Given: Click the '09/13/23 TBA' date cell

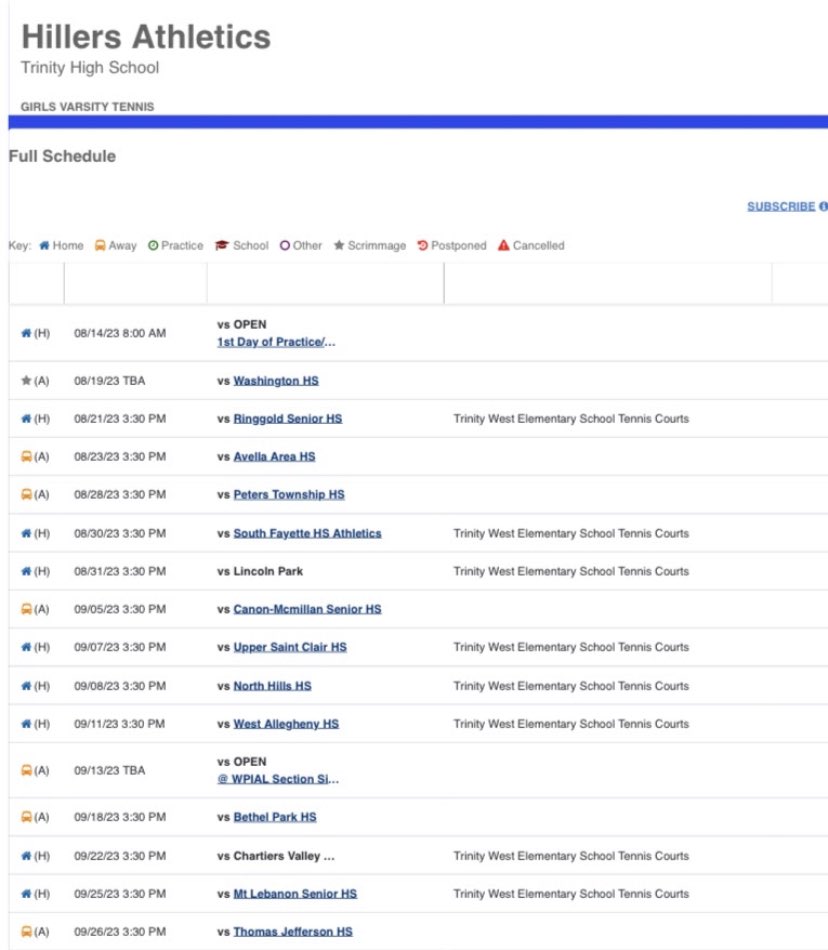Looking at the screenshot, I should click(110, 770).
